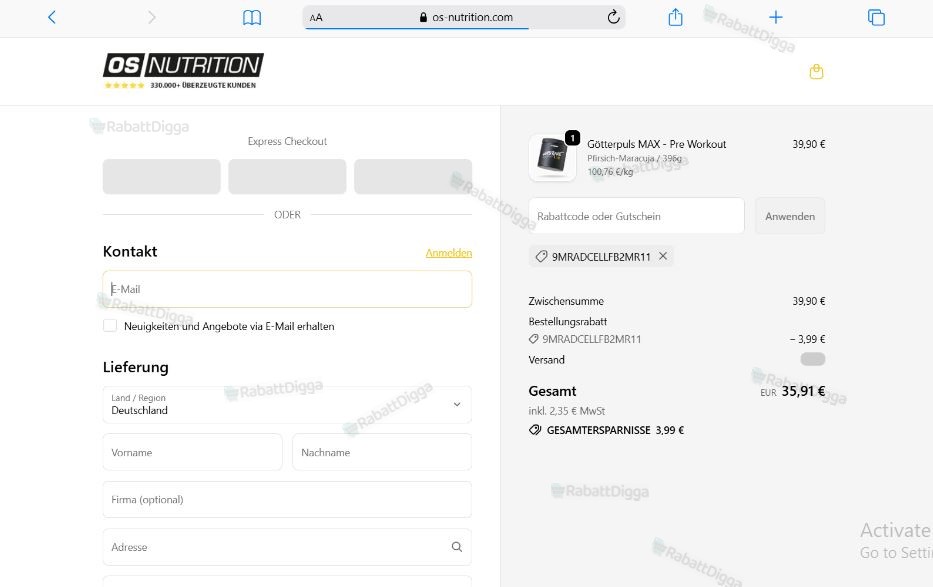Click the Anwenden button
Viewport: 933px width, 587px height.
point(790,216)
